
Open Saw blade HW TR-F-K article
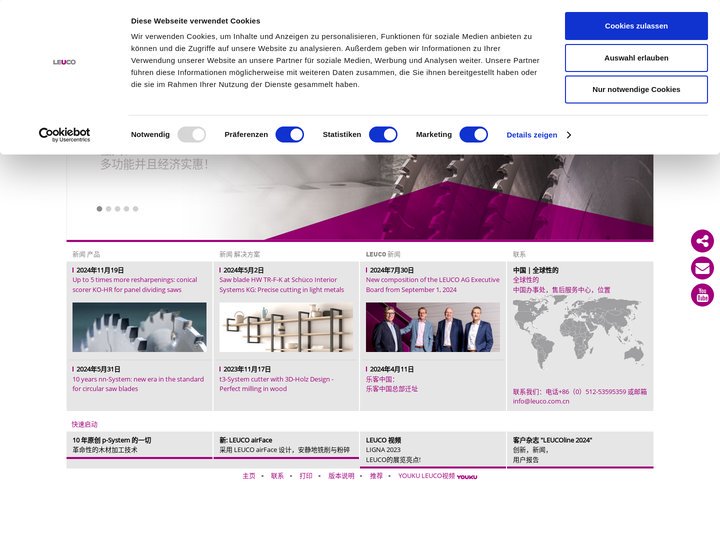click(281, 285)
